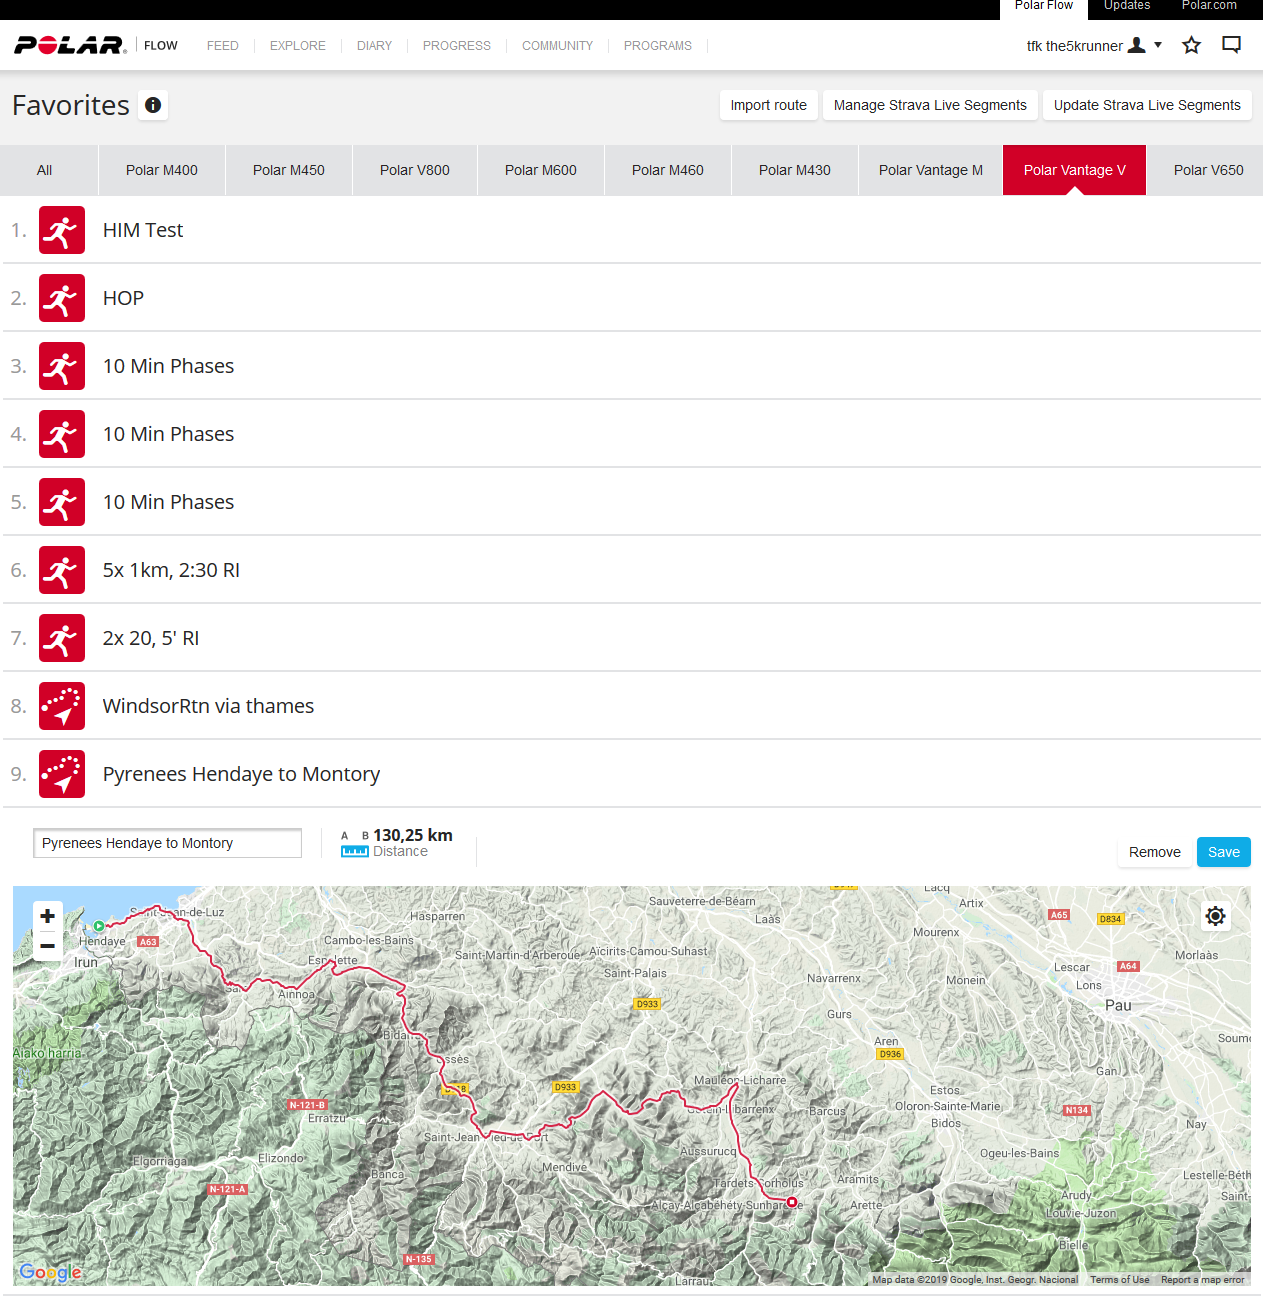Go to FLOW home link
Screen dimensions: 1263x1306
point(161,46)
